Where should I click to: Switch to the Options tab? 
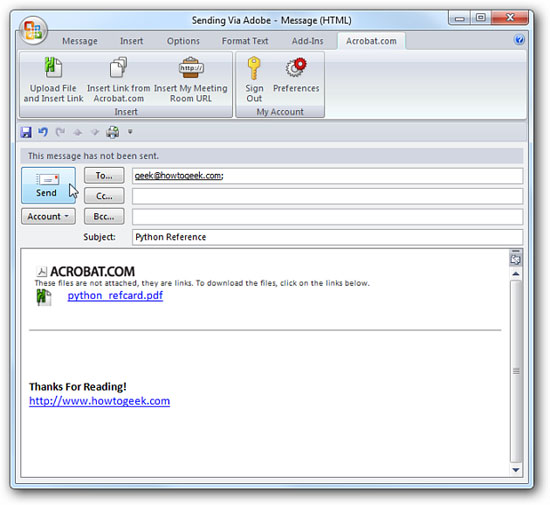pos(183,41)
